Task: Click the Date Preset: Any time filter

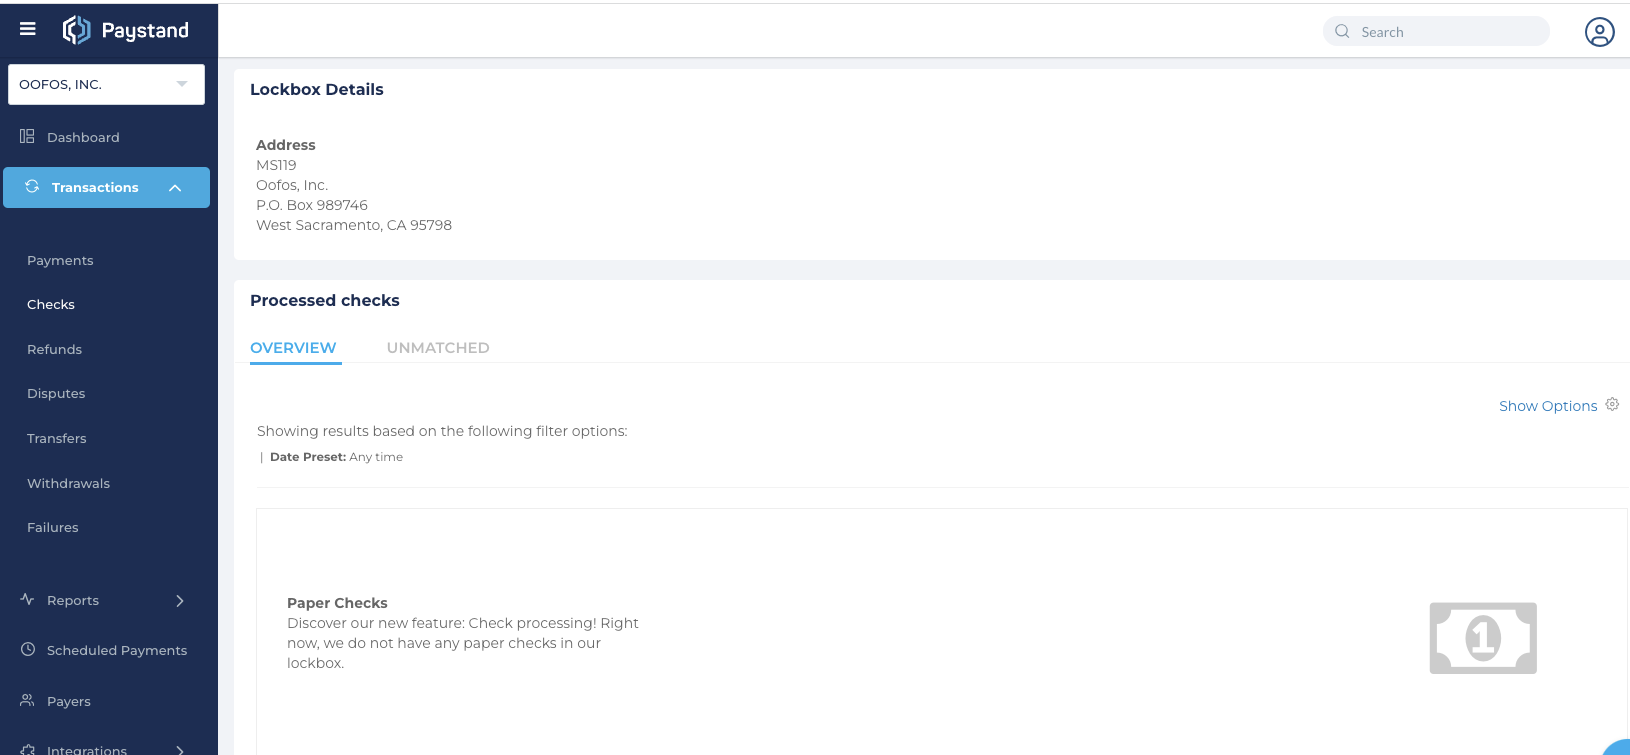Action: tap(336, 457)
